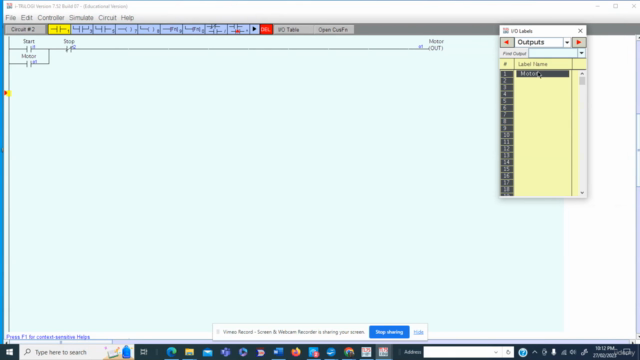This screenshot has width=640, height=360.
Task: Click the microphone icon in system tray
Action: coord(554,352)
